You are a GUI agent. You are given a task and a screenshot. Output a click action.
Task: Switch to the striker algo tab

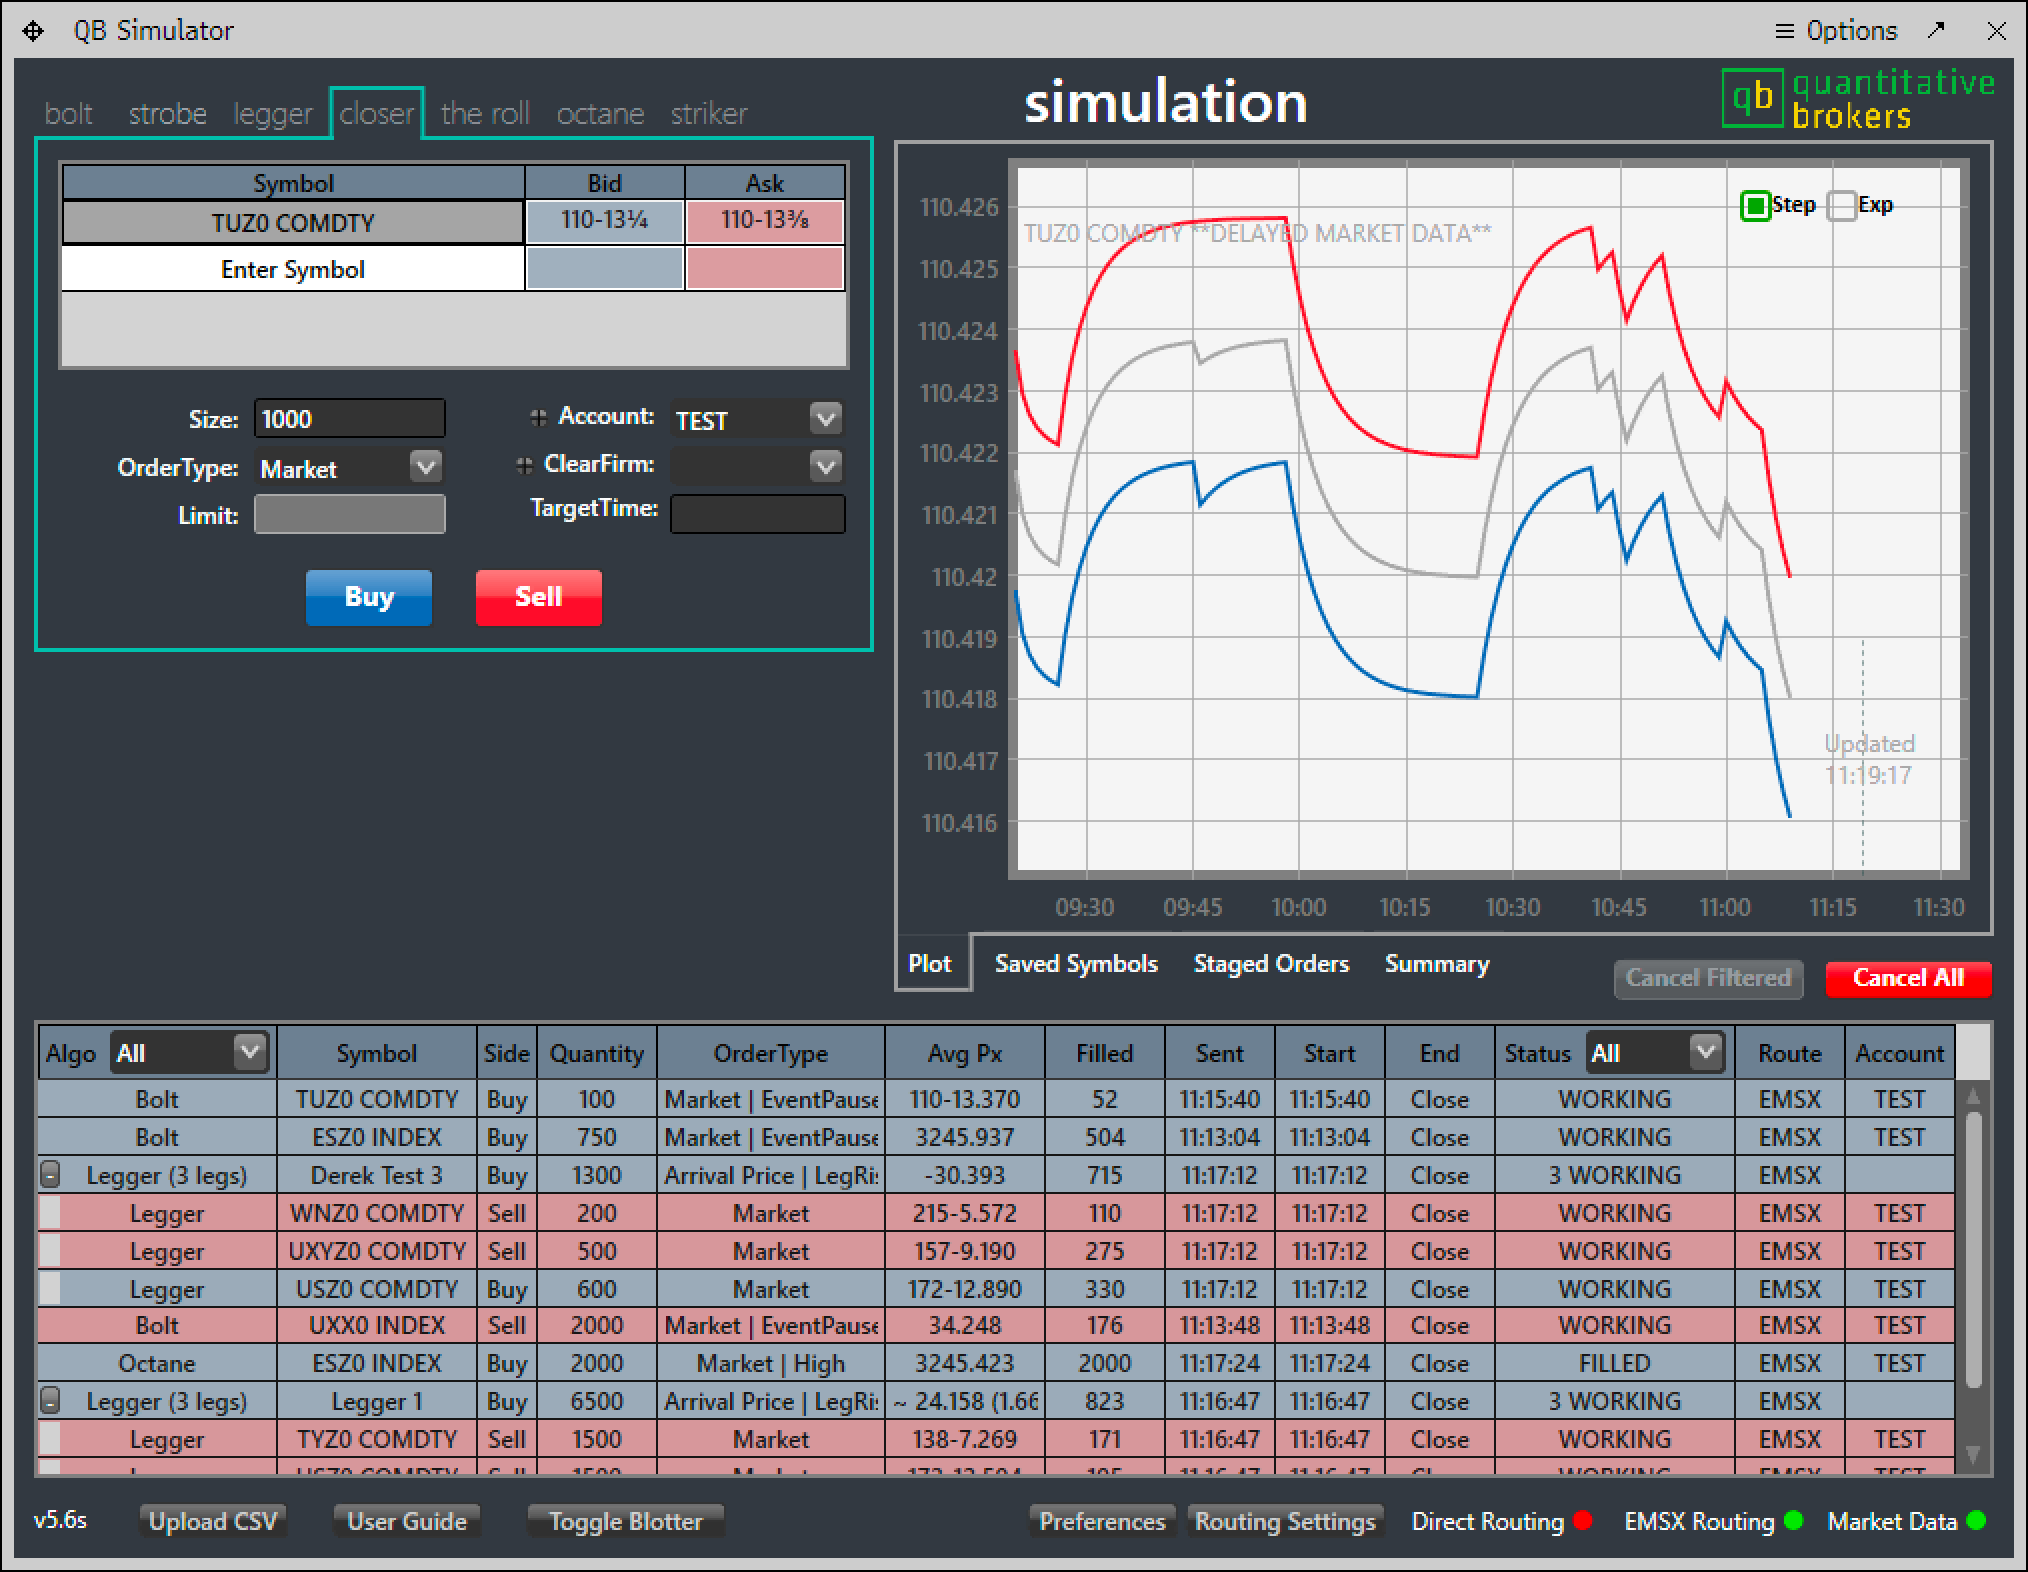tap(709, 113)
